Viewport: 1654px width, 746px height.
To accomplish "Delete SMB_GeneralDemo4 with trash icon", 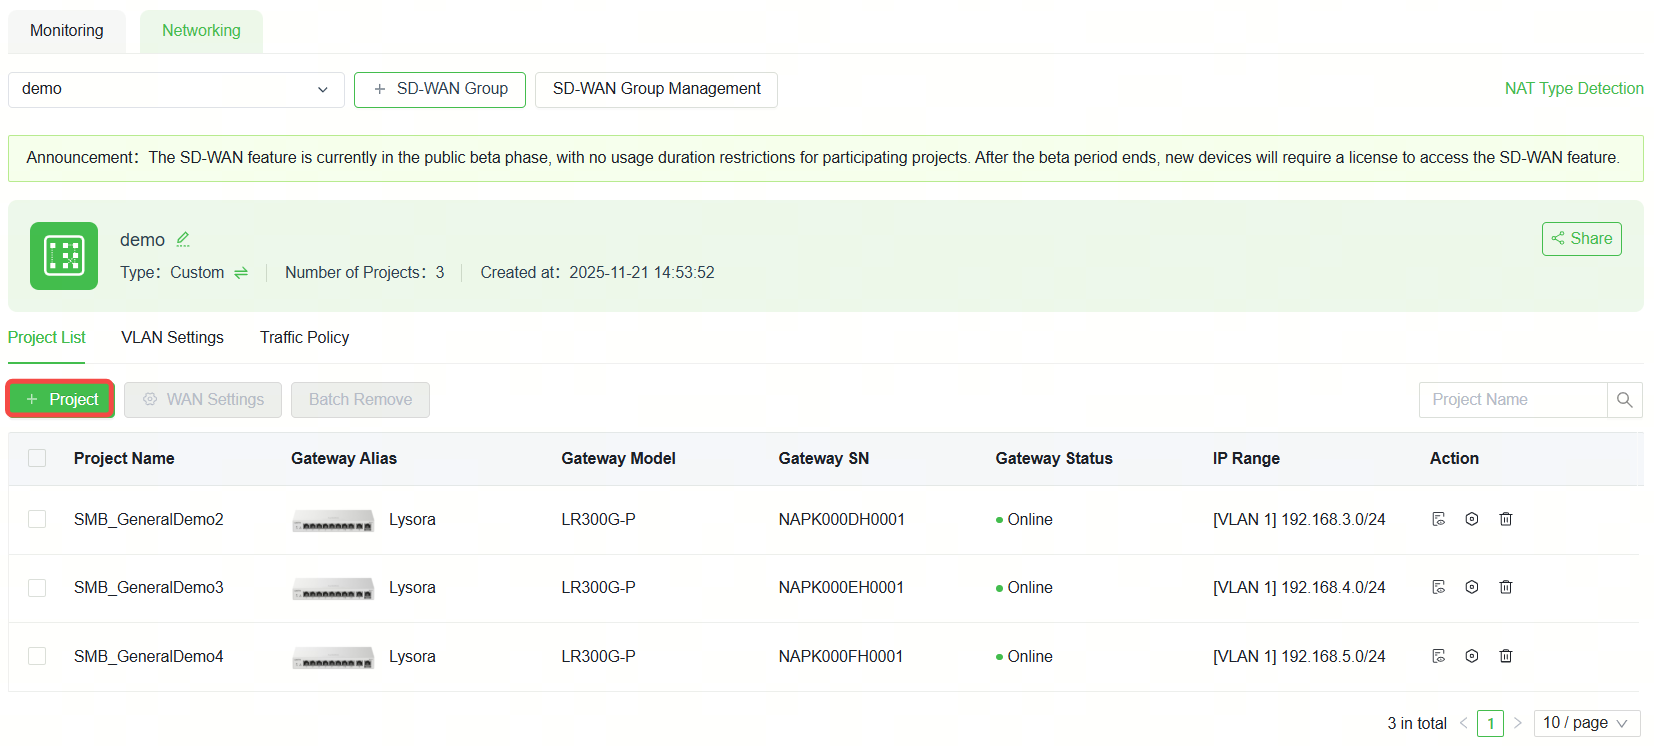I will point(1506,656).
